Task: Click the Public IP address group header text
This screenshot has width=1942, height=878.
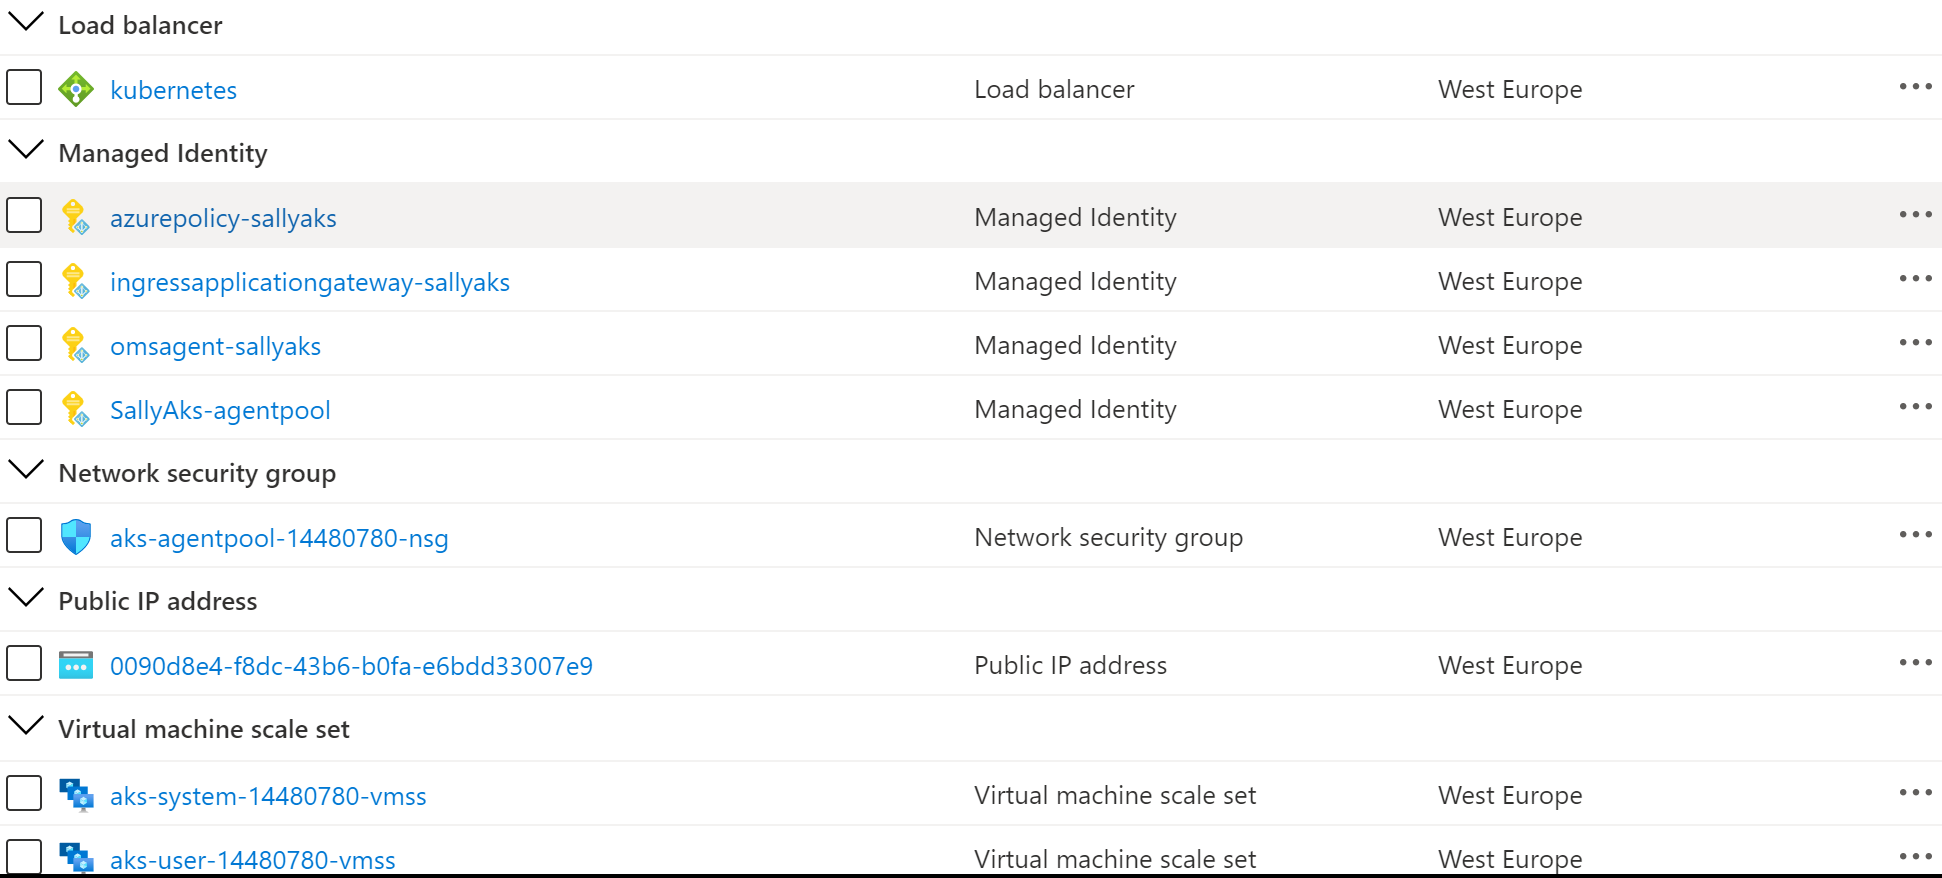Action: 158,601
